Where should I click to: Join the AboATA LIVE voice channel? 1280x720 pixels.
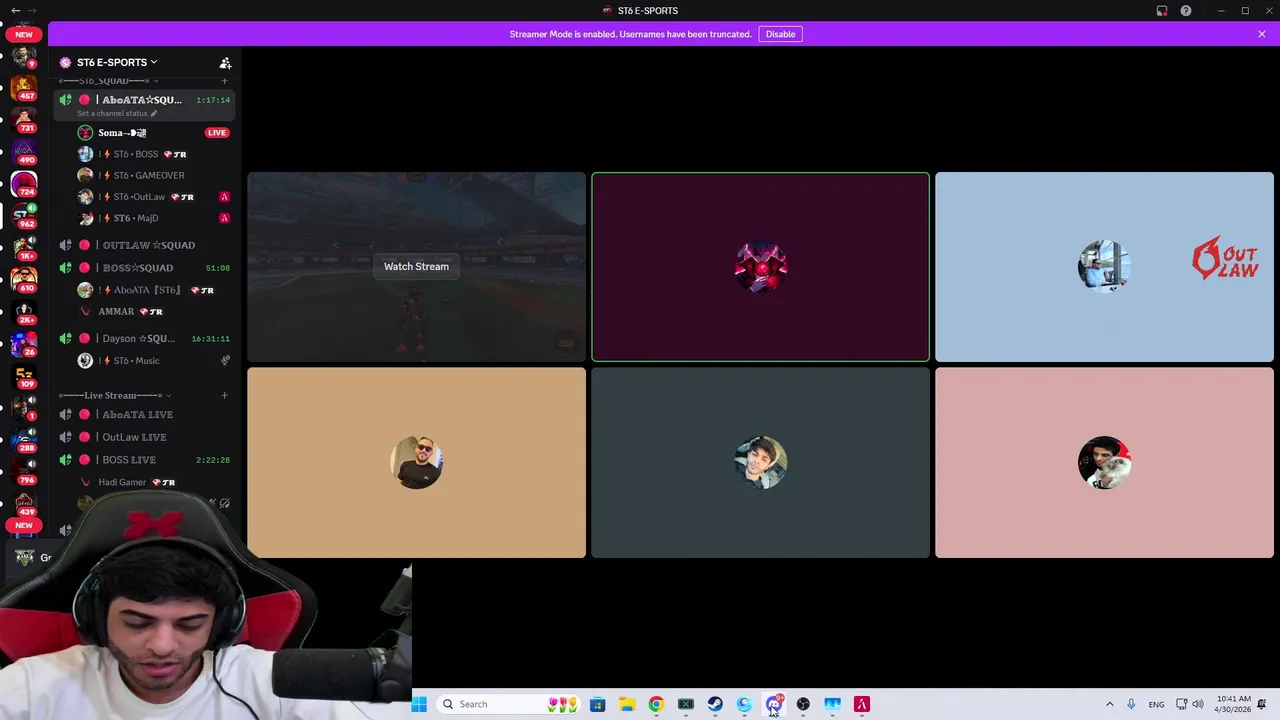[145, 414]
